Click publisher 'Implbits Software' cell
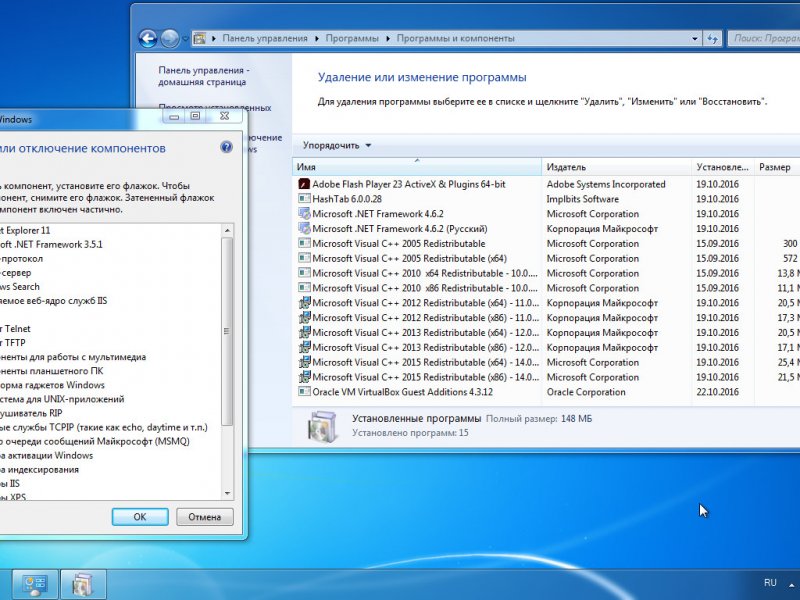This screenshot has height=600, width=800. coord(583,199)
